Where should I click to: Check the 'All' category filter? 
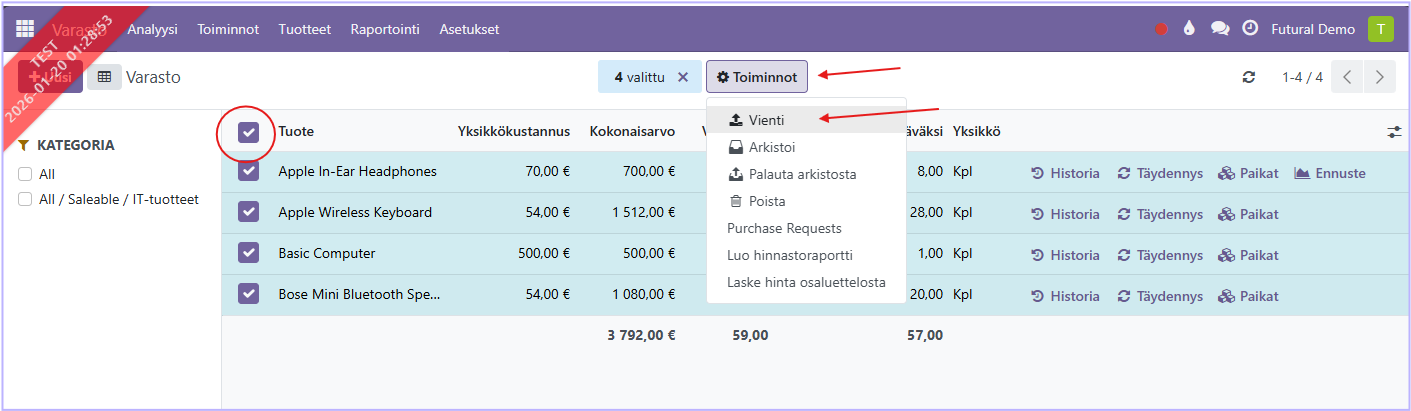pyautogui.click(x=25, y=174)
